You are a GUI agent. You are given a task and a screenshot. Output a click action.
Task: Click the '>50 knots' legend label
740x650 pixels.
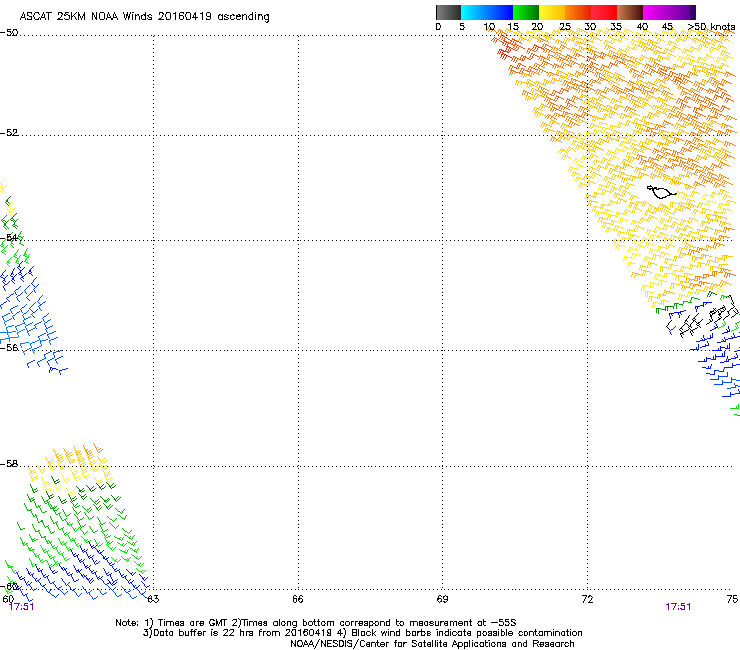pyautogui.click(x=712, y=27)
